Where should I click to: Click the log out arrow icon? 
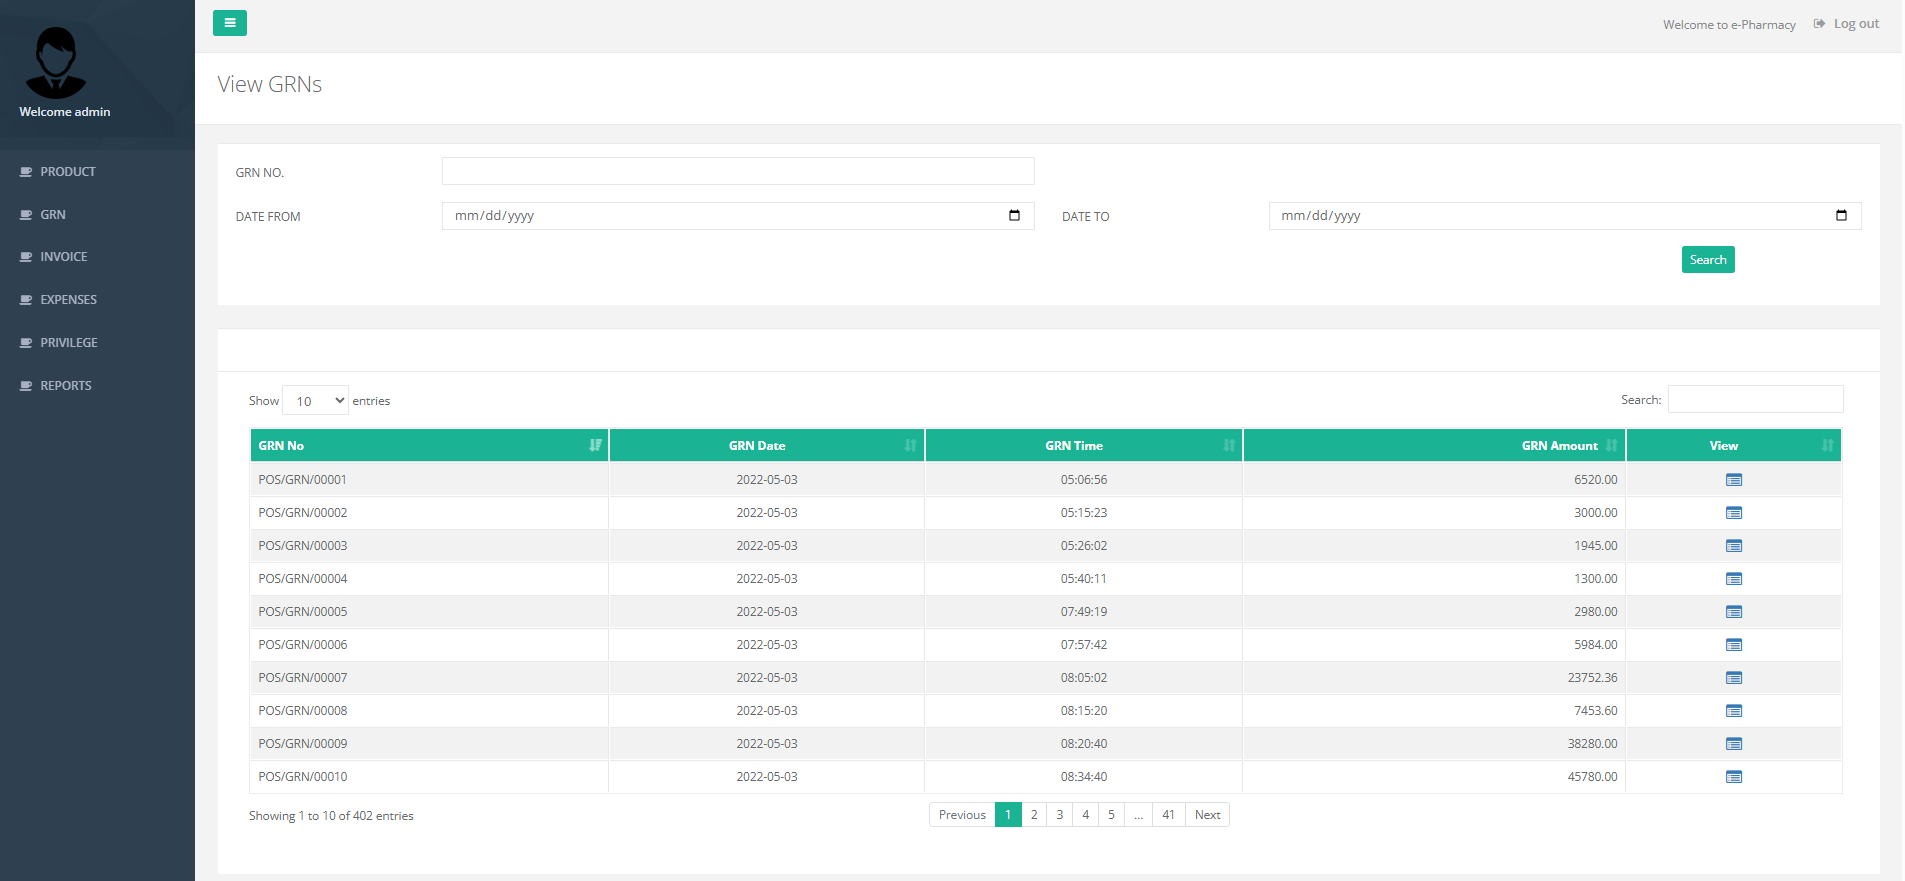[x=1819, y=24]
